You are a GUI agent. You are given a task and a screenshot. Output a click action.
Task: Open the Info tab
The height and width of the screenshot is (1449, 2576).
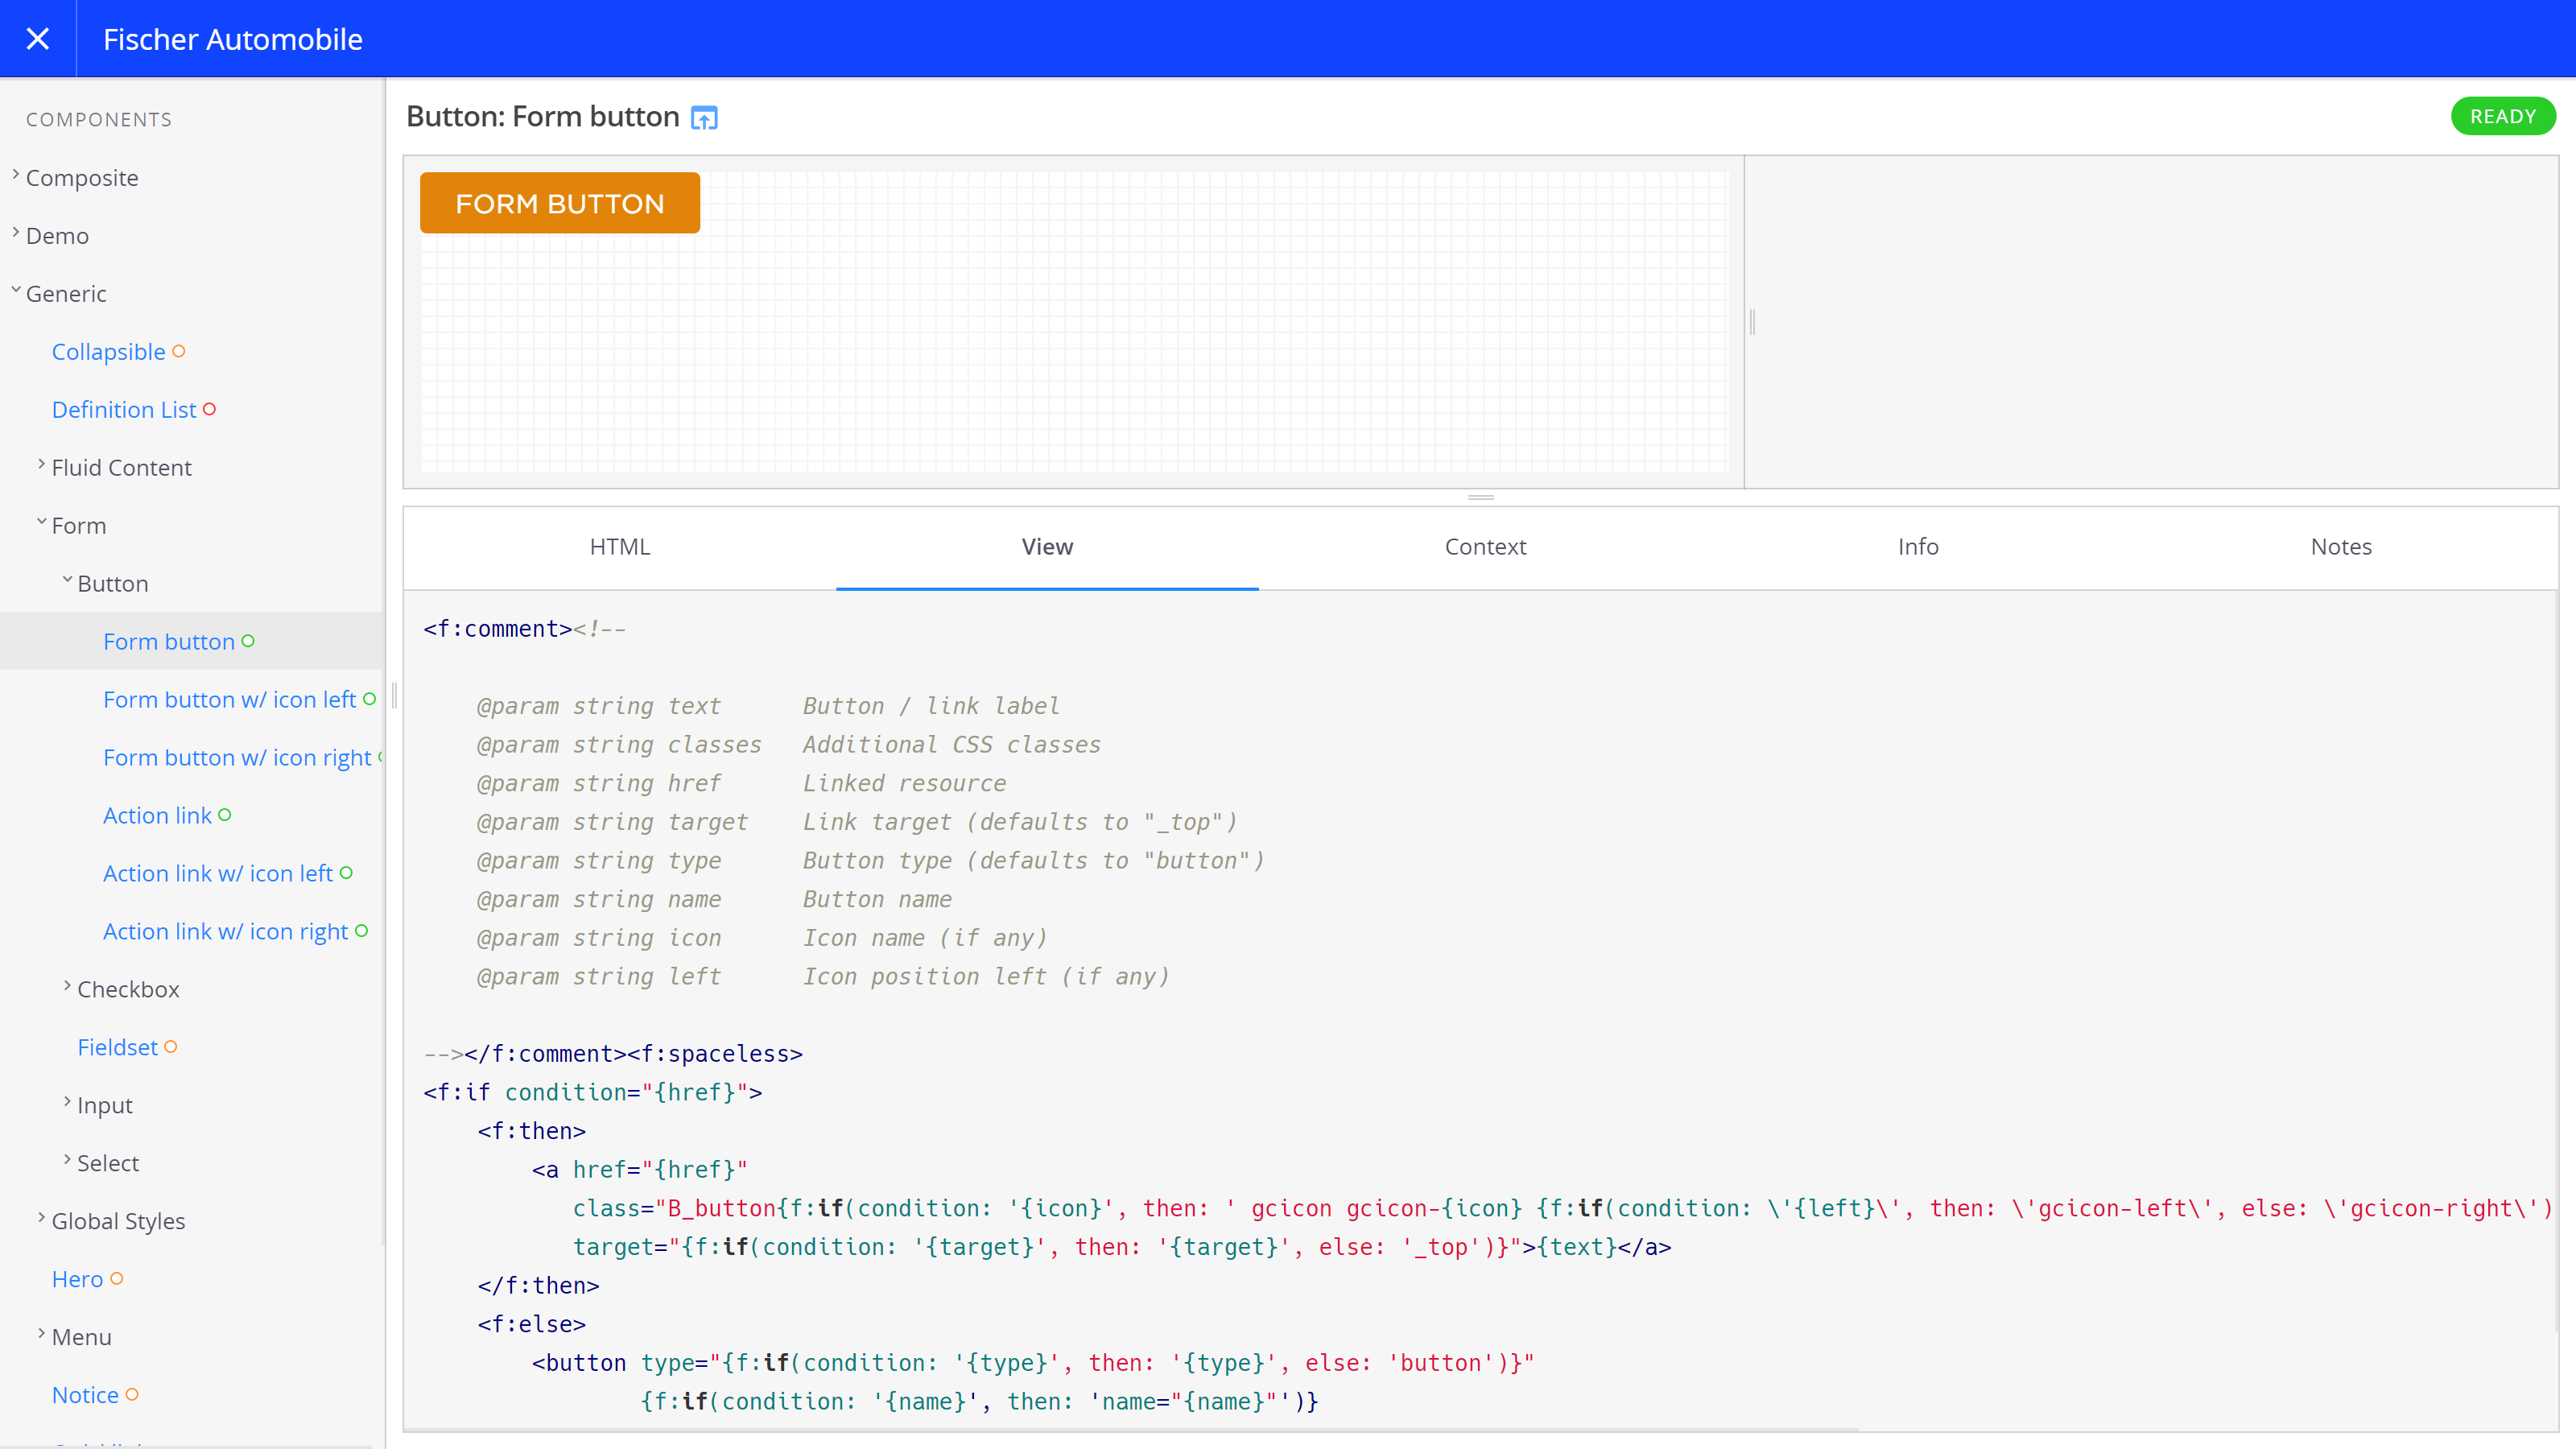pyautogui.click(x=1917, y=547)
